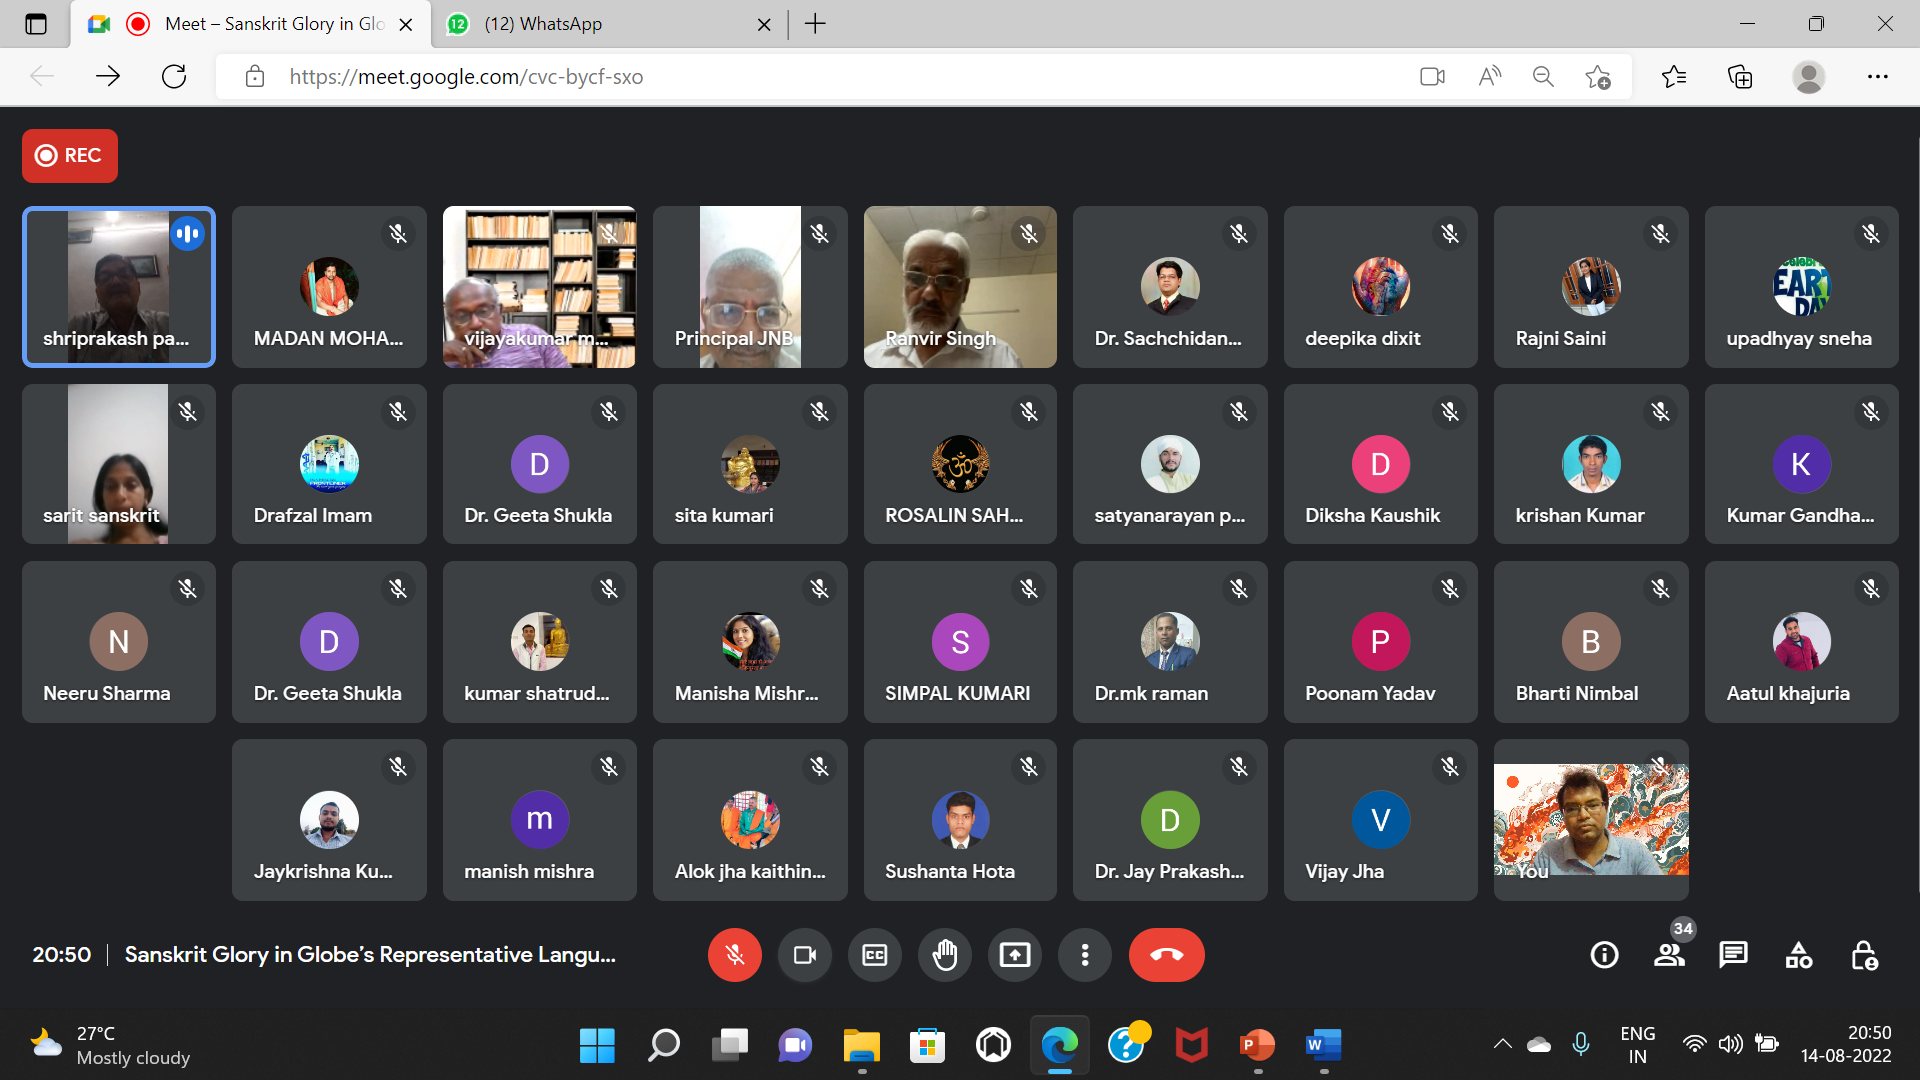Show the participants list
This screenshot has height=1080, width=1920.
[1668, 955]
